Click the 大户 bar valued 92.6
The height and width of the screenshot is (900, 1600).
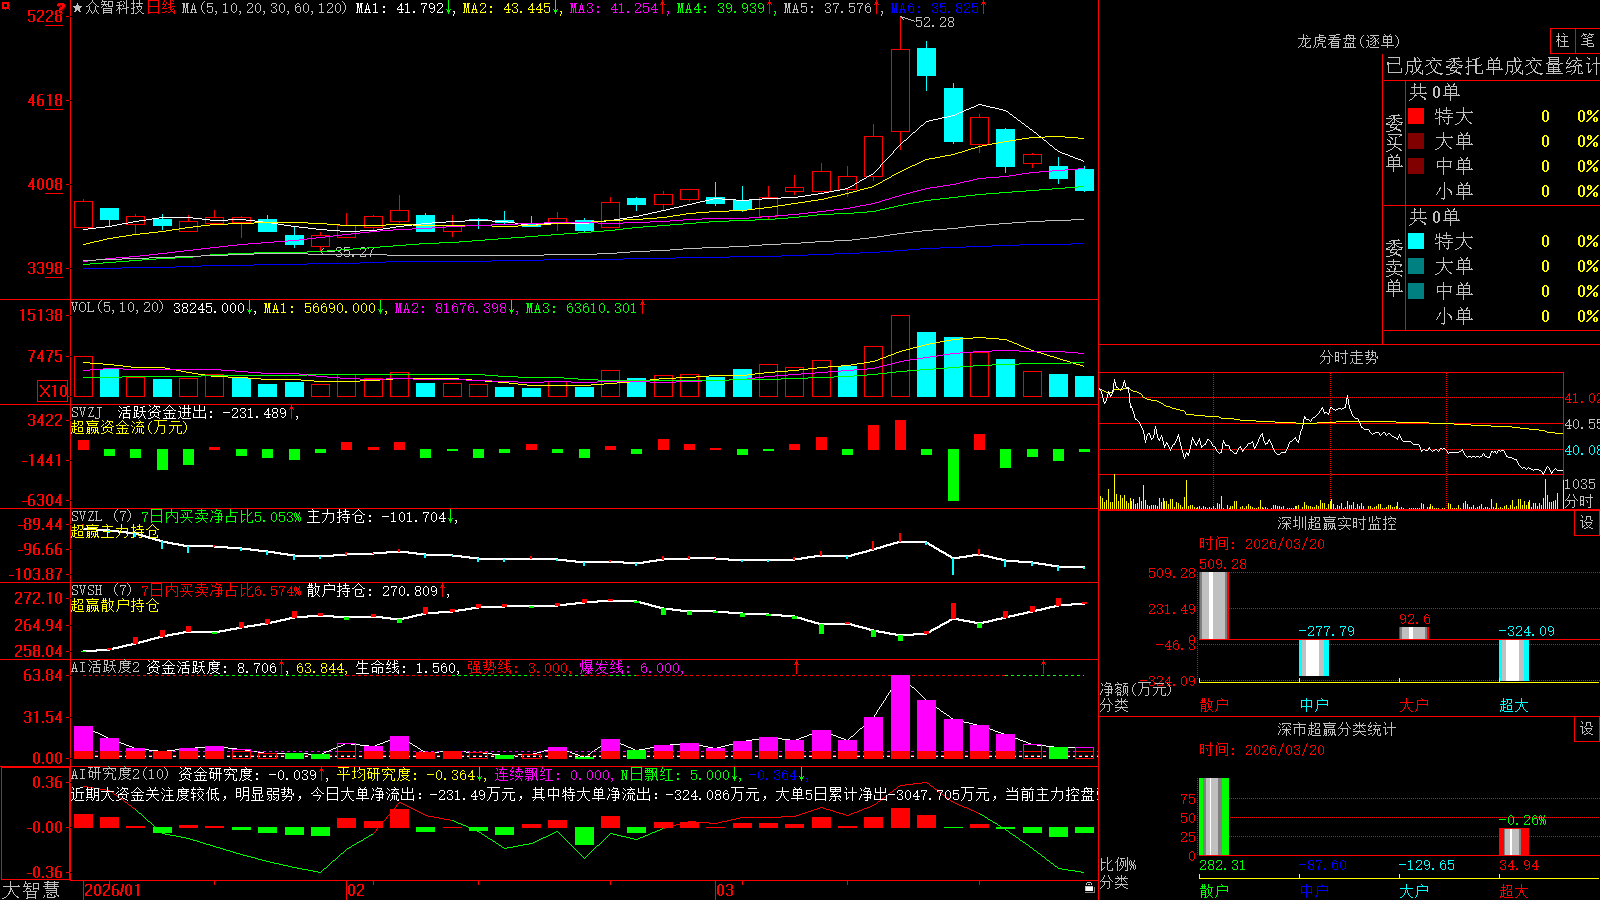pos(1414,633)
